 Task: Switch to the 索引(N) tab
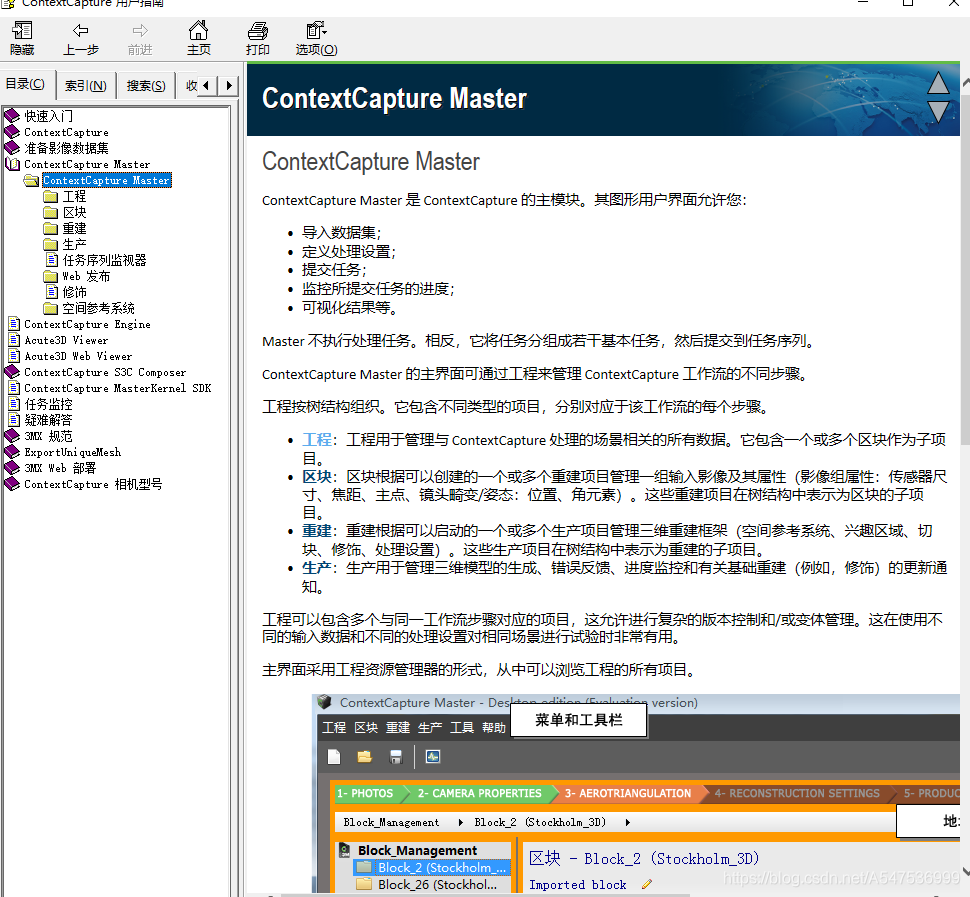[x=86, y=85]
